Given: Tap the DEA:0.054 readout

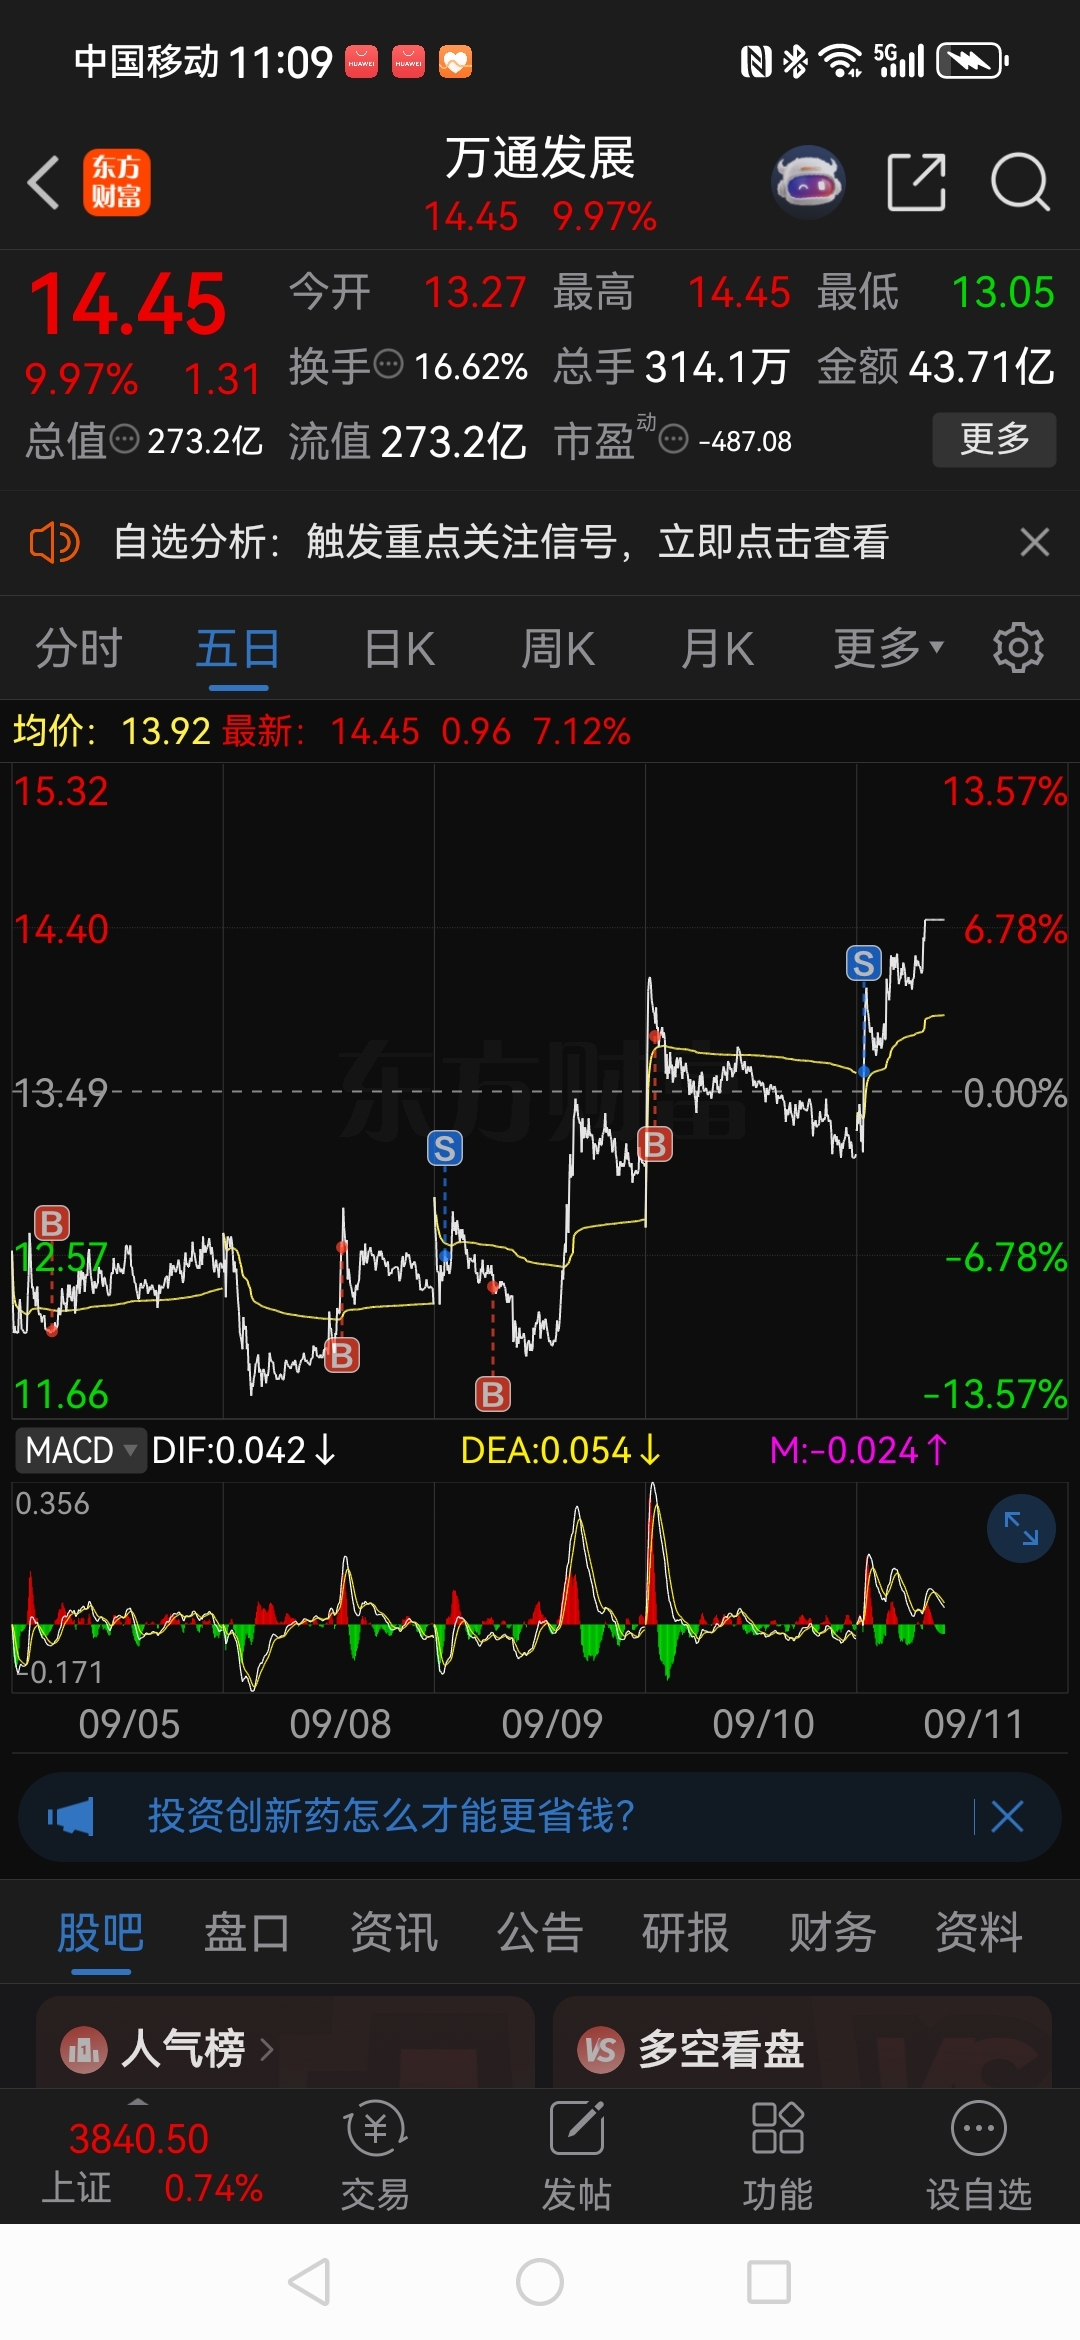Looking at the screenshot, I should coord(560,1450).
